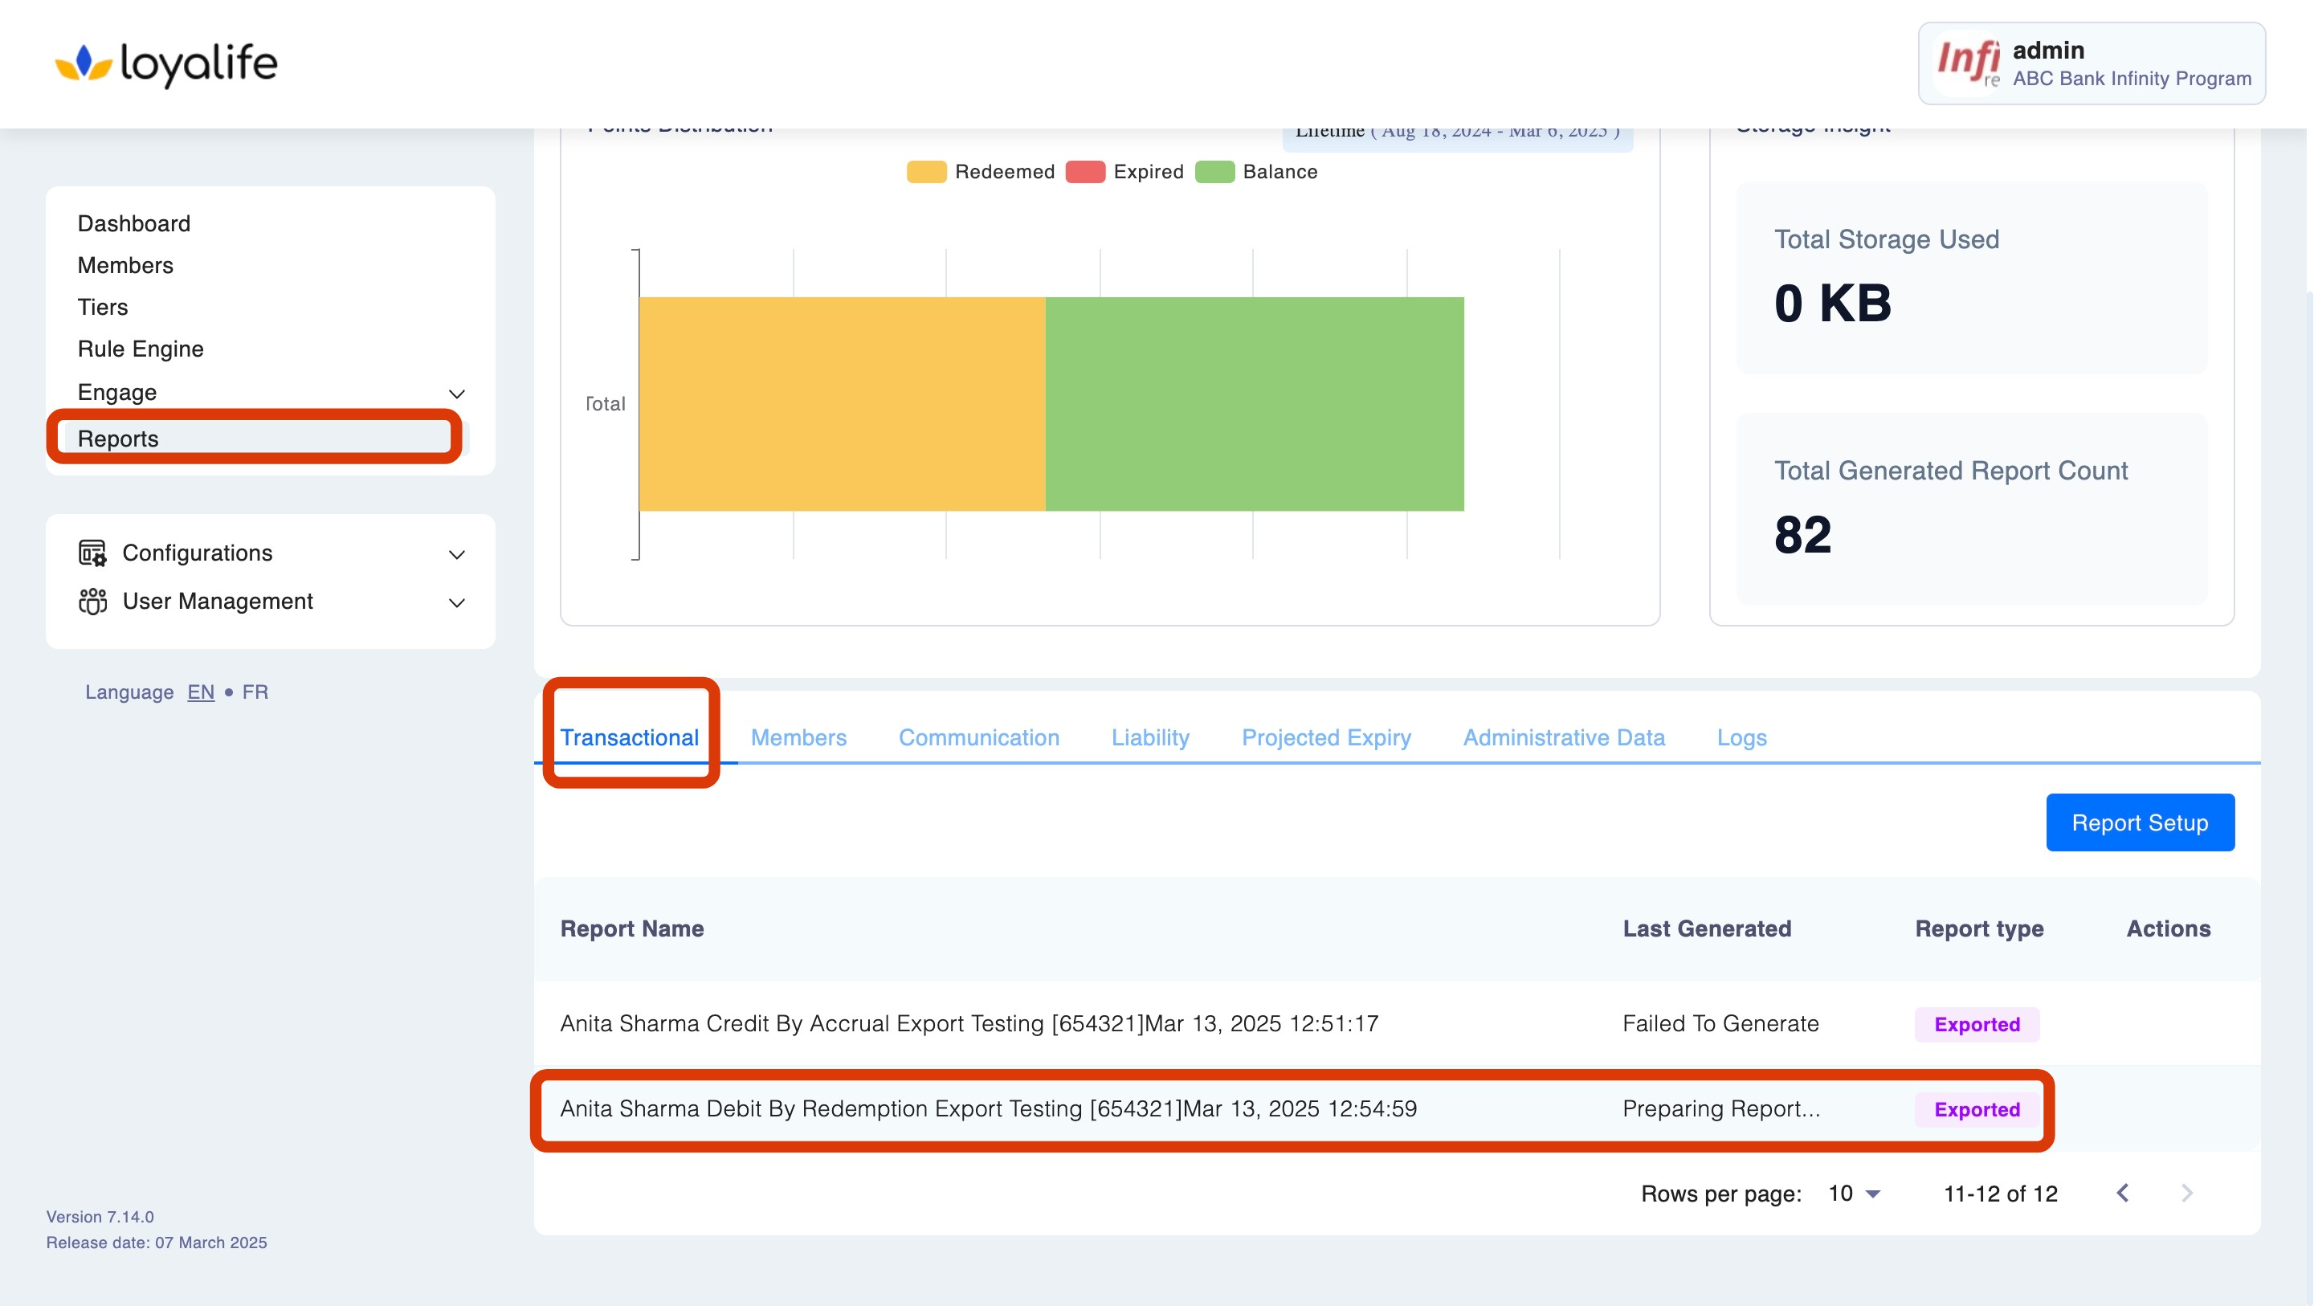
Task: Expand the Configurations section chevron
Action: [457, 554]
